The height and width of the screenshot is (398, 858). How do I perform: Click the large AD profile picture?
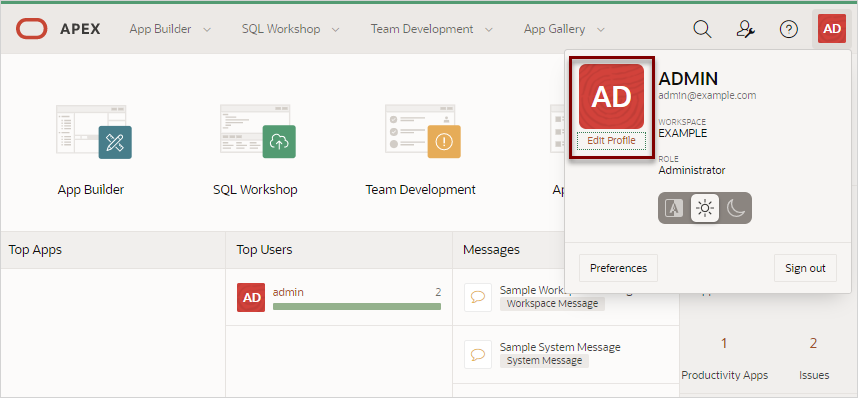611,96
